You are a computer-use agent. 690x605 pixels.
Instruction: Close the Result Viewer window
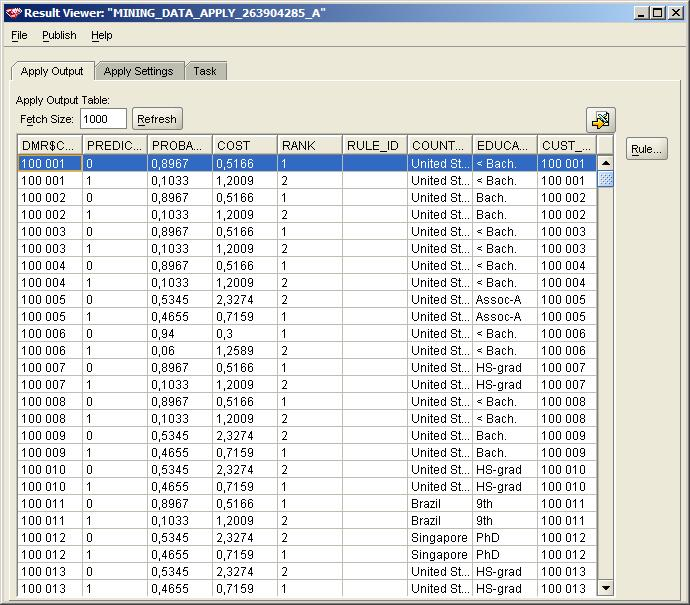click(x=675, y=13)
